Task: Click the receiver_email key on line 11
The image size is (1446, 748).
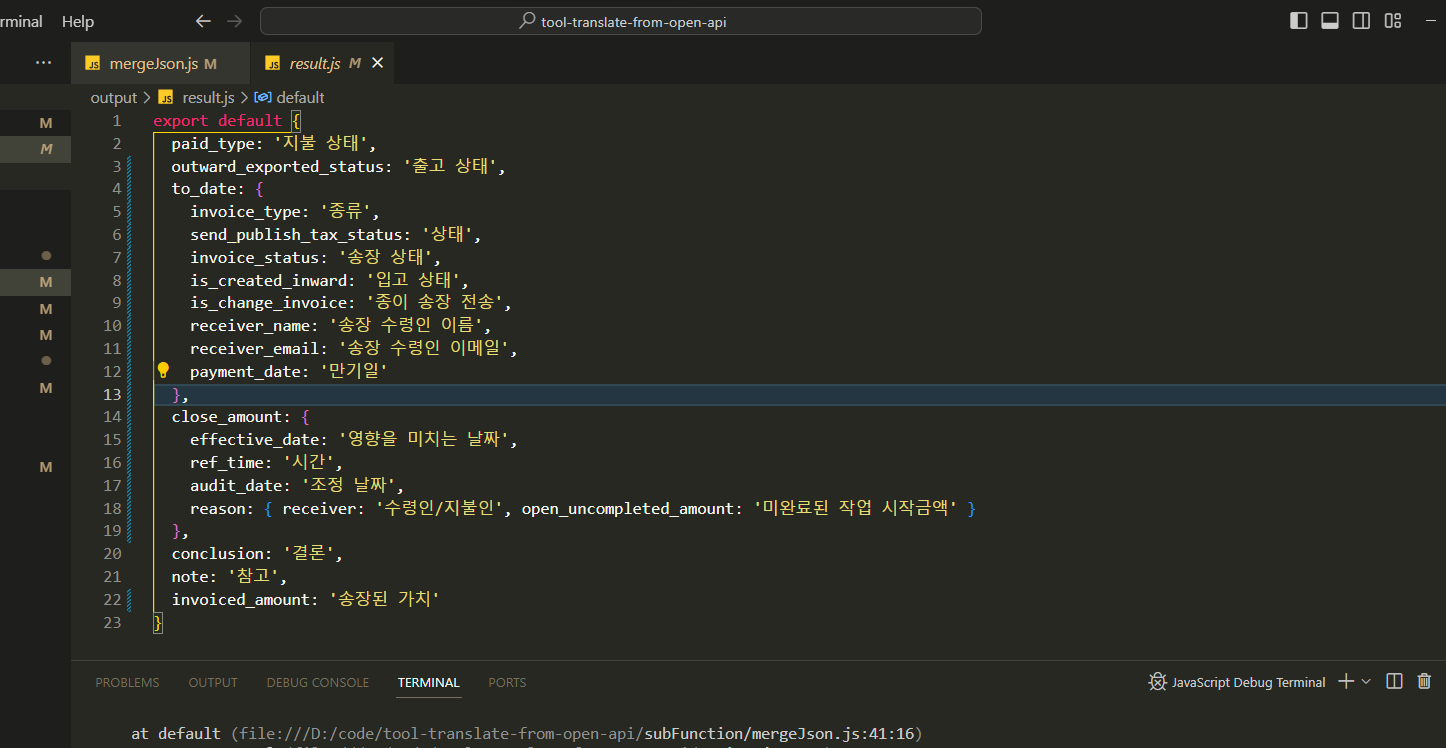Action: click(255, 348)
